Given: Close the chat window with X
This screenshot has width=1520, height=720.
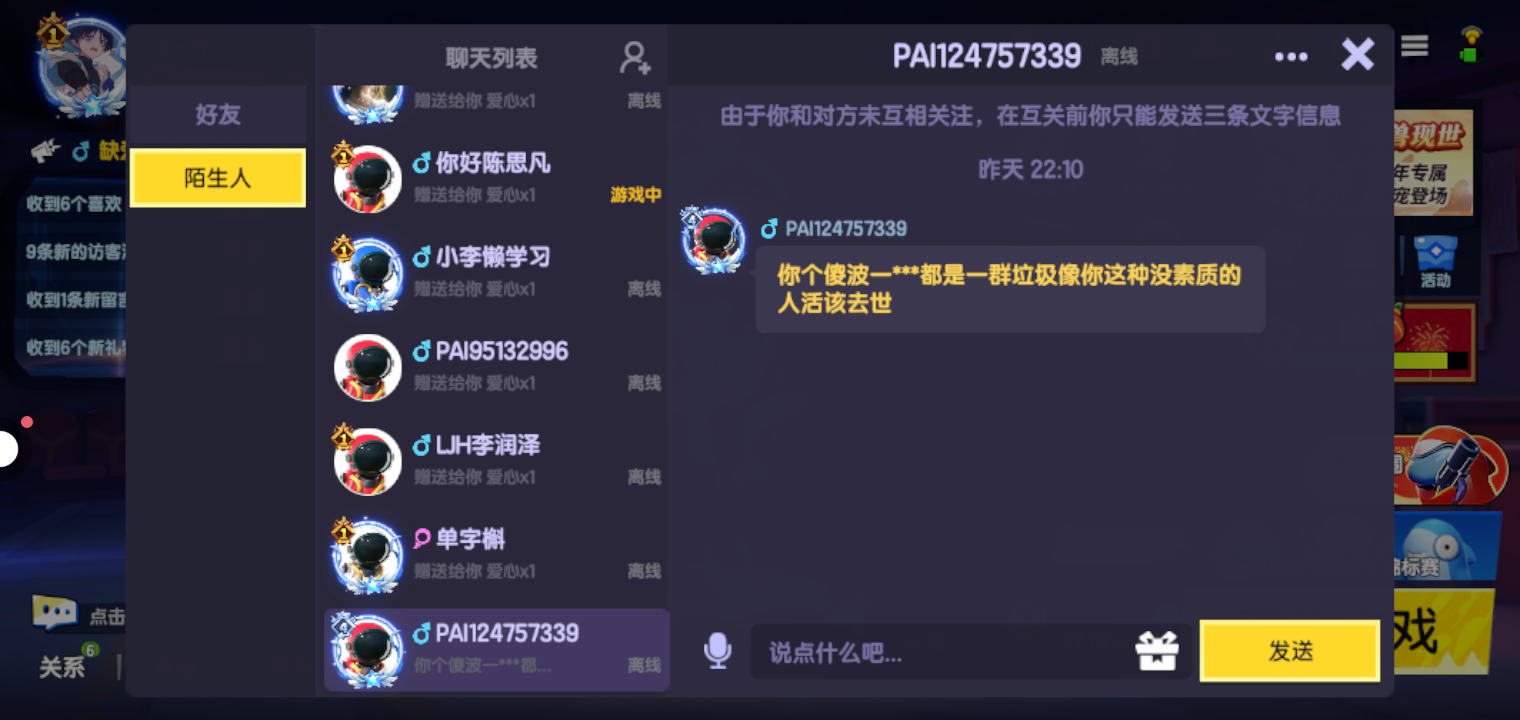Looking at the screenshot, I should [x=1357, y=54].
